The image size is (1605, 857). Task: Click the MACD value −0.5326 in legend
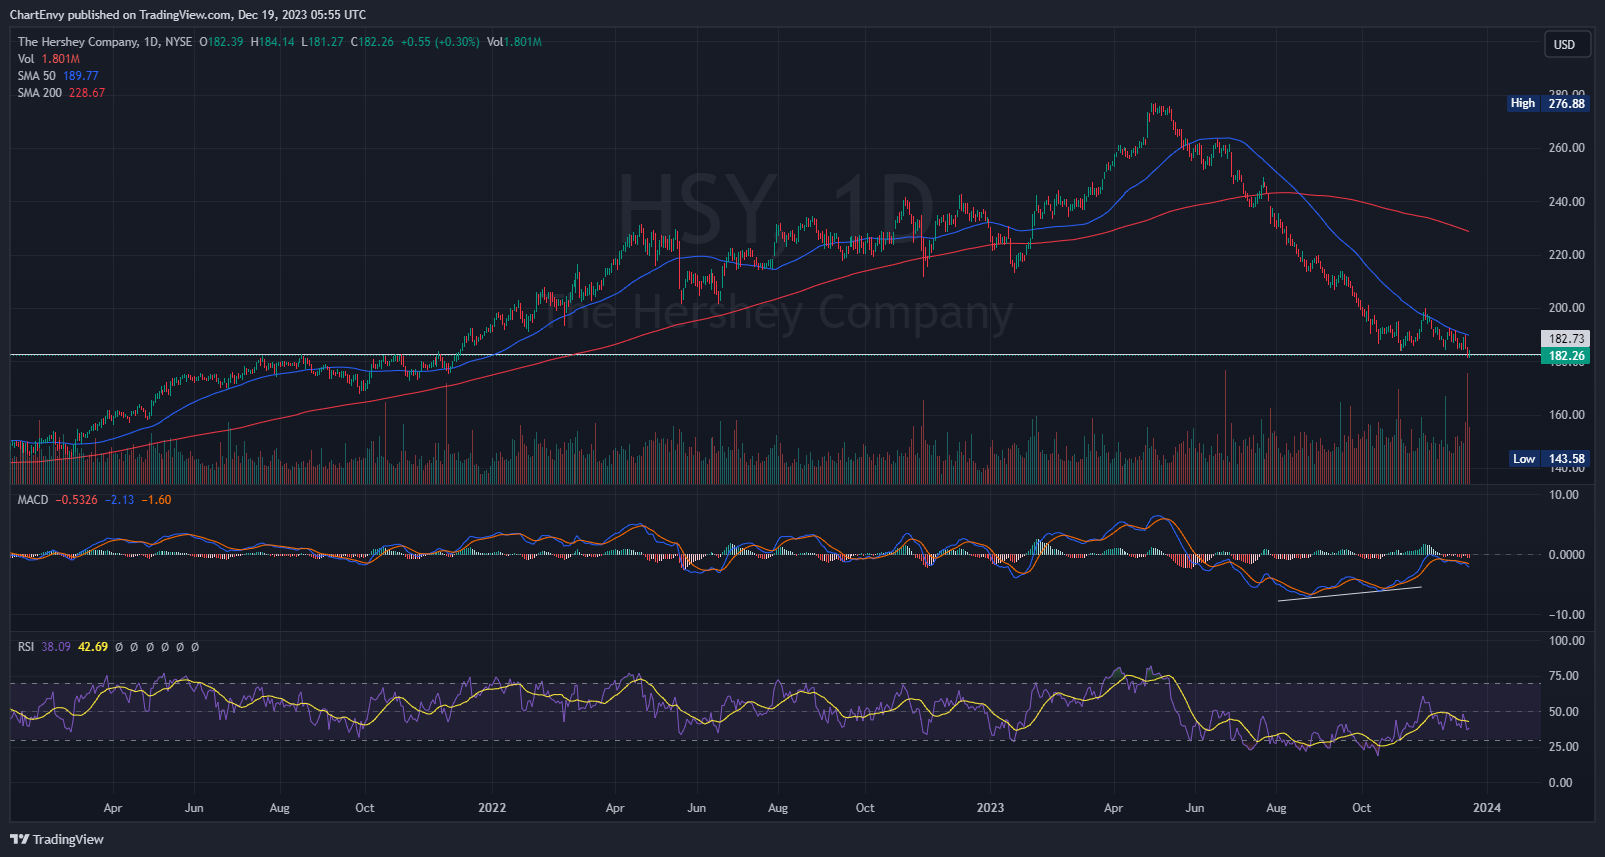[x=77, y=500]
